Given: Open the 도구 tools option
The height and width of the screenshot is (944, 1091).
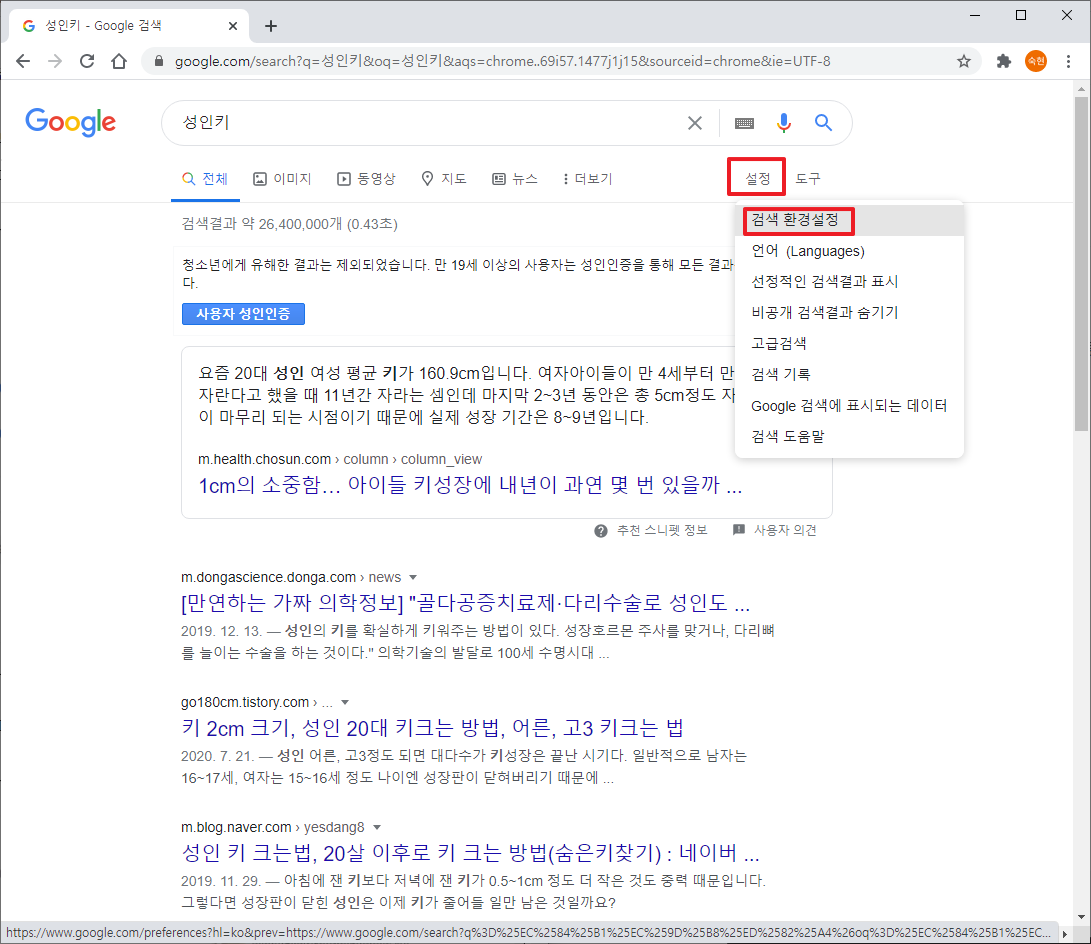Looking at the screenshot, I should [808, 179].
